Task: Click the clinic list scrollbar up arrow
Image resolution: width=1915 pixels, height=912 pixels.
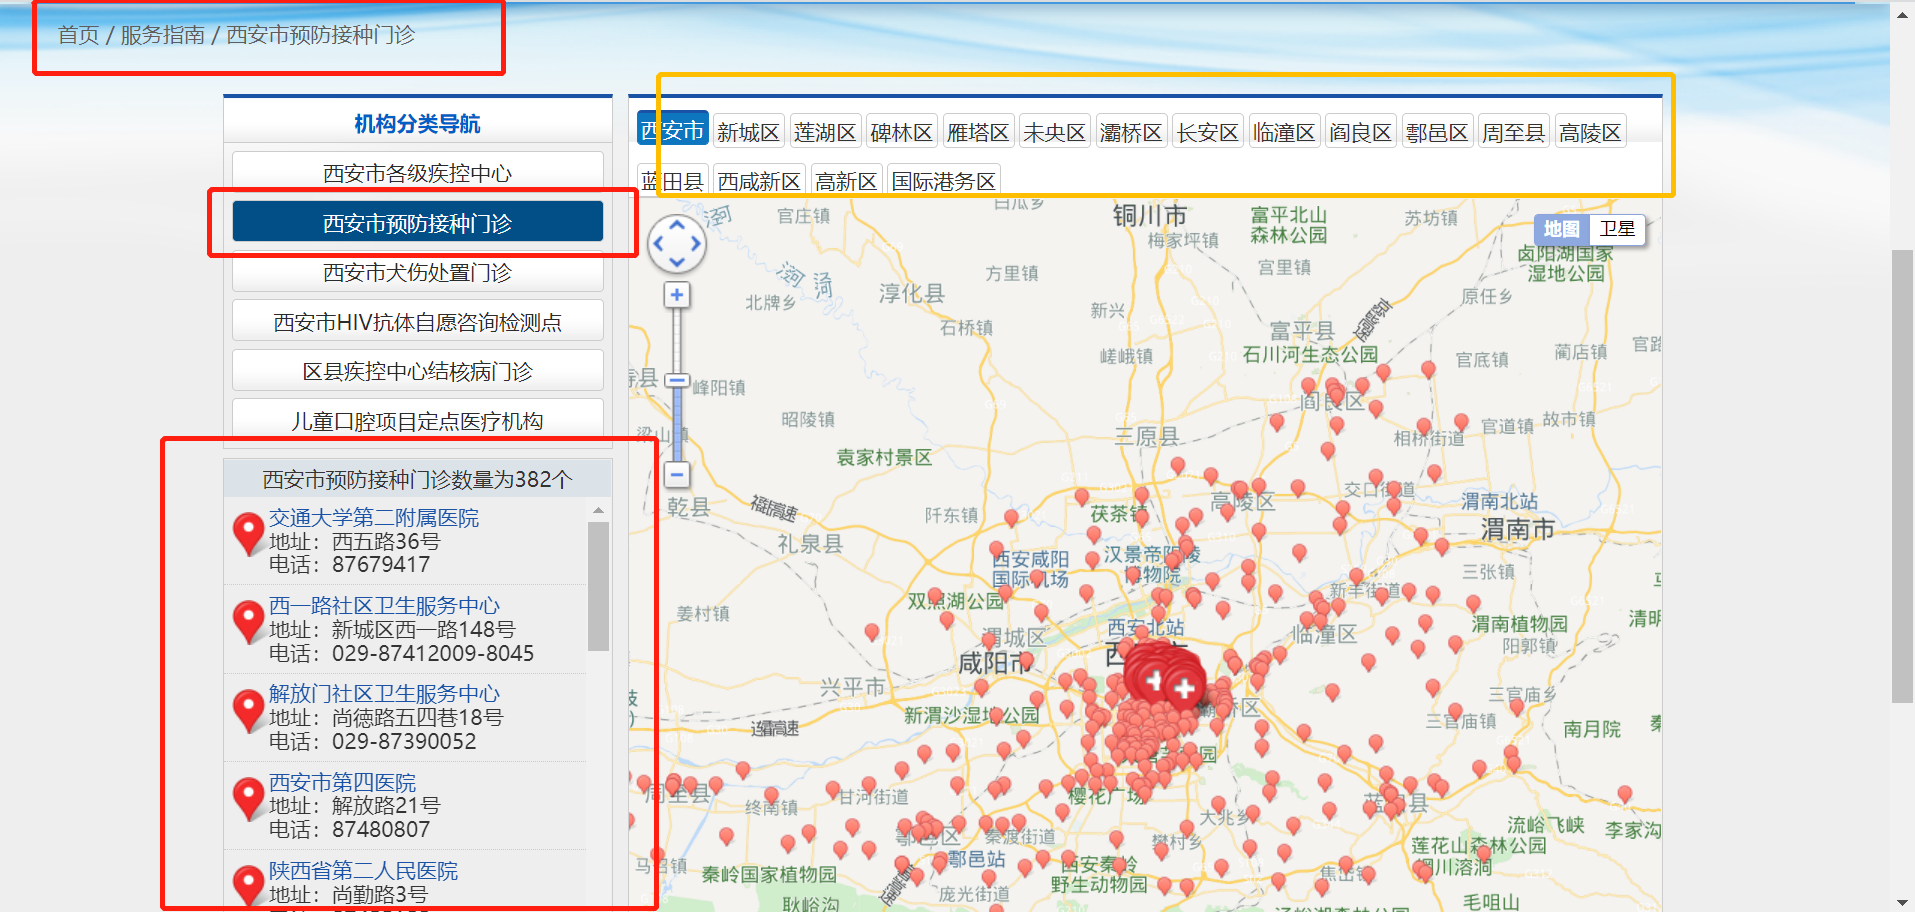Action: click(x=598, y=511)
